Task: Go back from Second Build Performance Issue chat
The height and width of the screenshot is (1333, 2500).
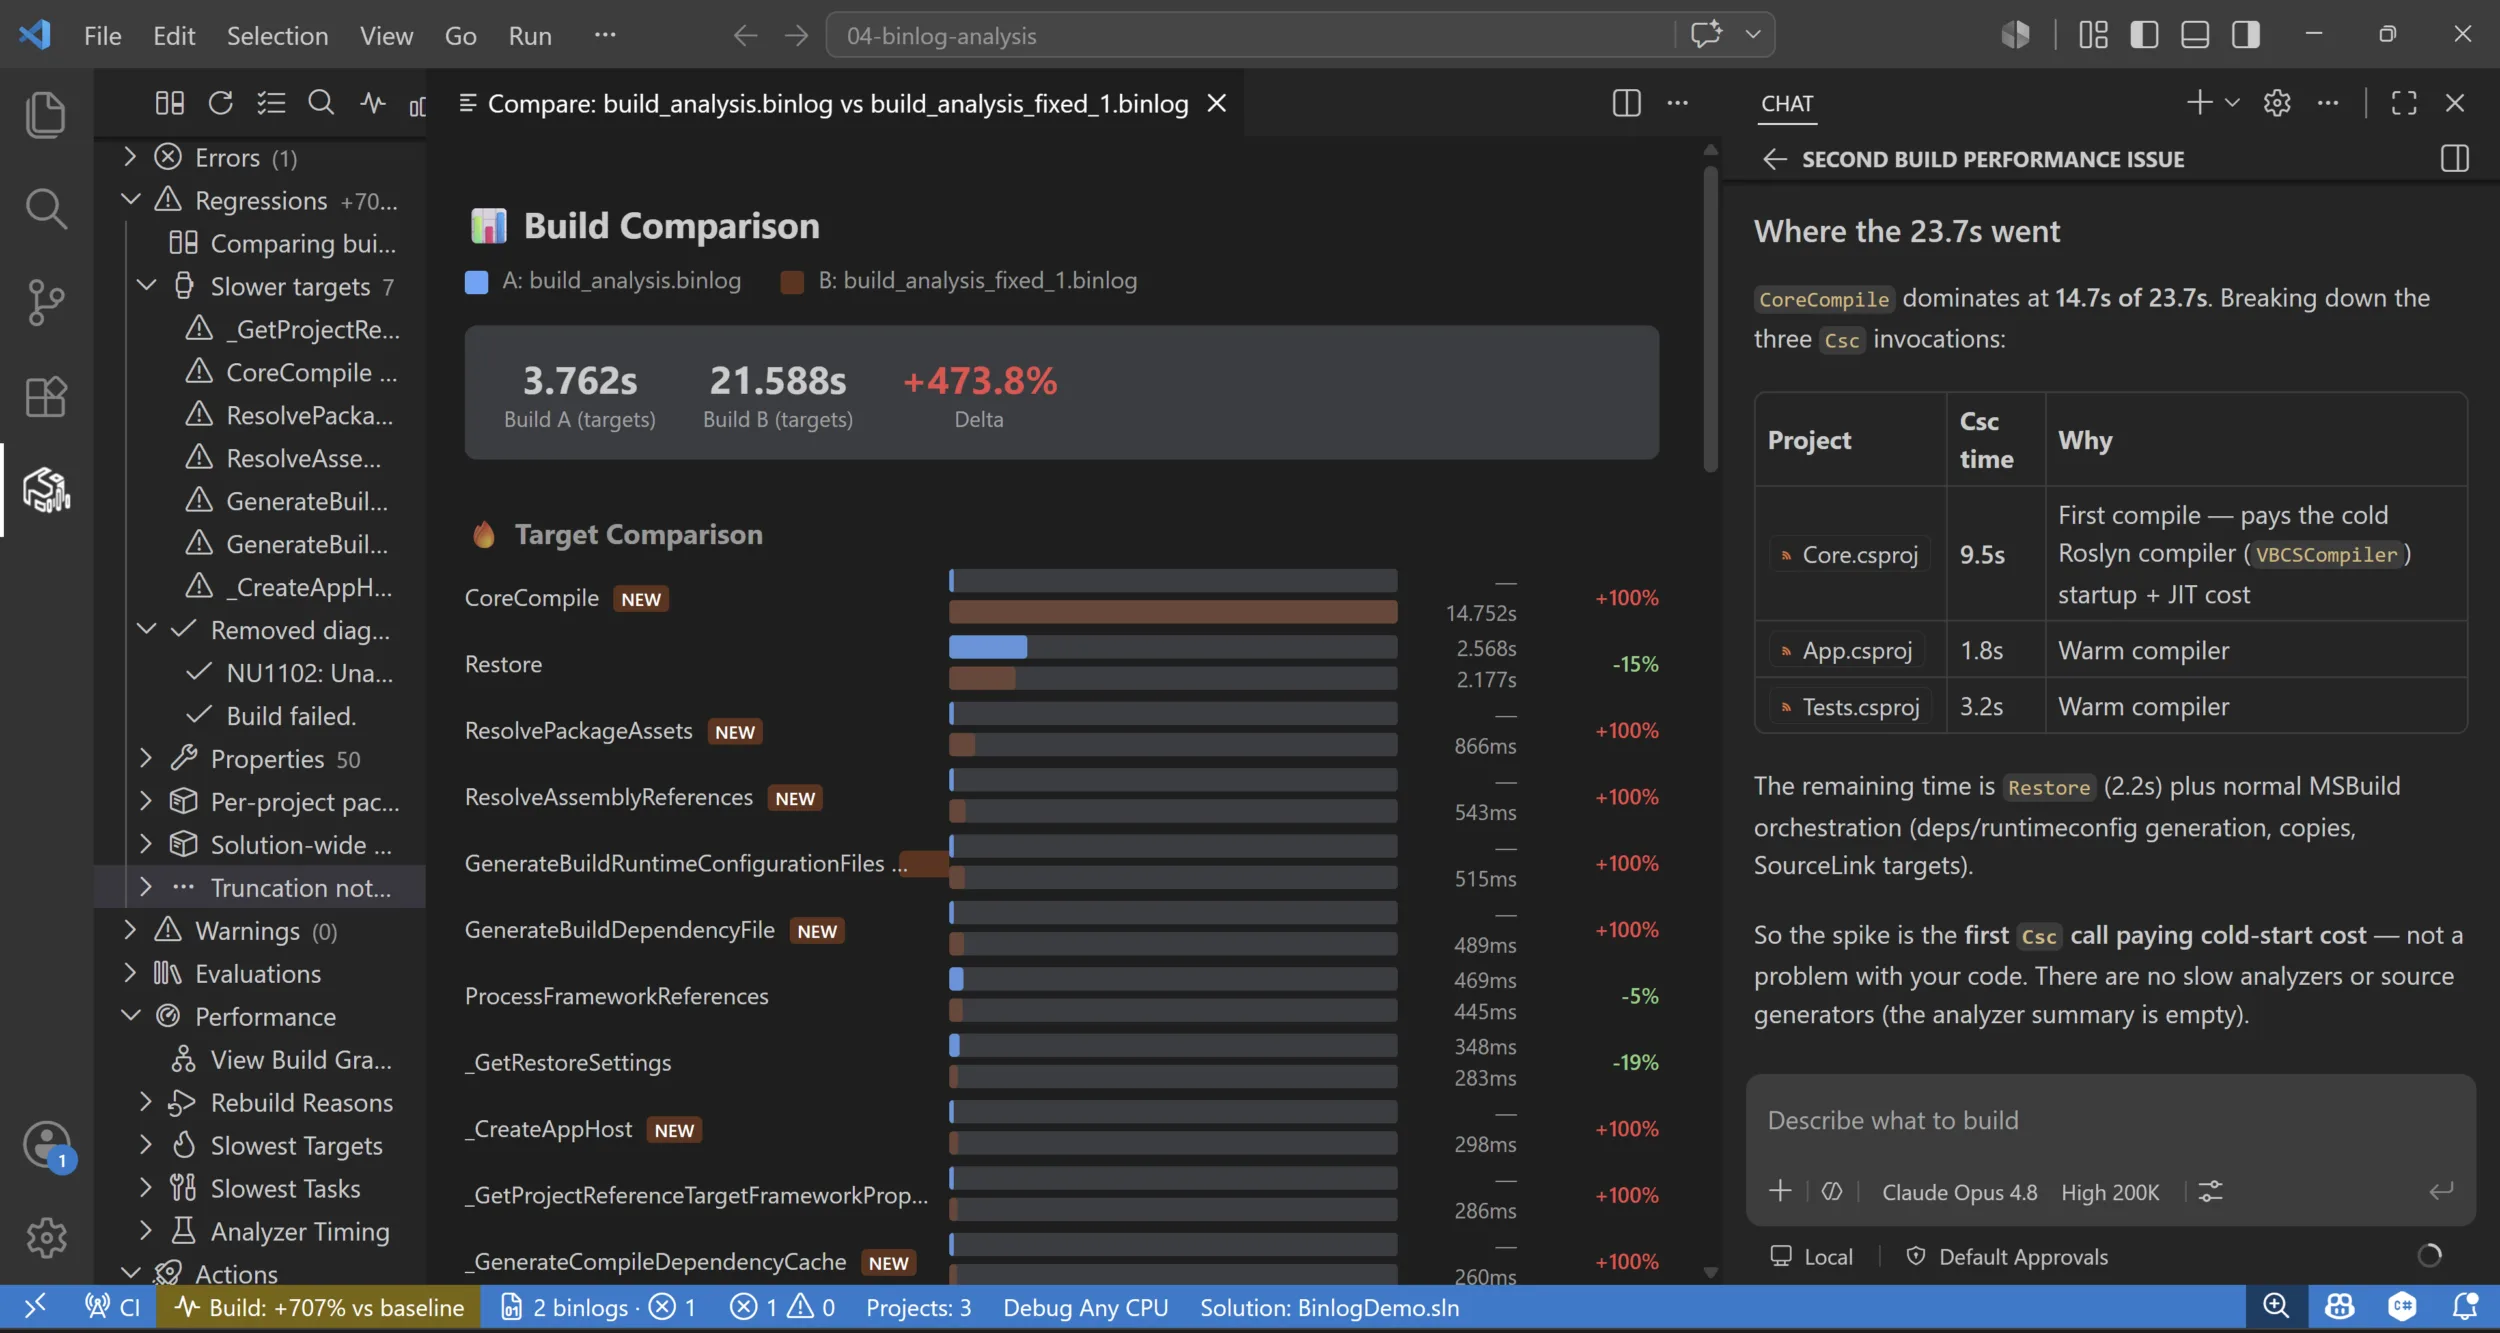Action: [1775, 159]
